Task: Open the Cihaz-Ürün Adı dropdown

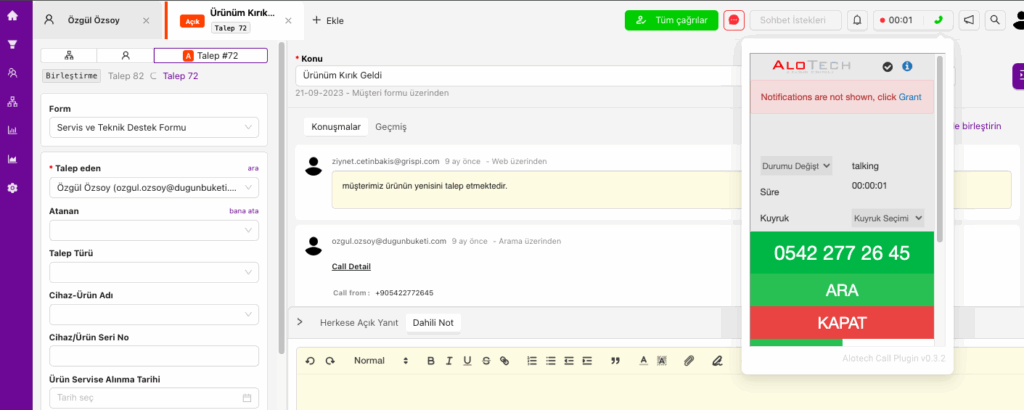Action: pos(153,315)
